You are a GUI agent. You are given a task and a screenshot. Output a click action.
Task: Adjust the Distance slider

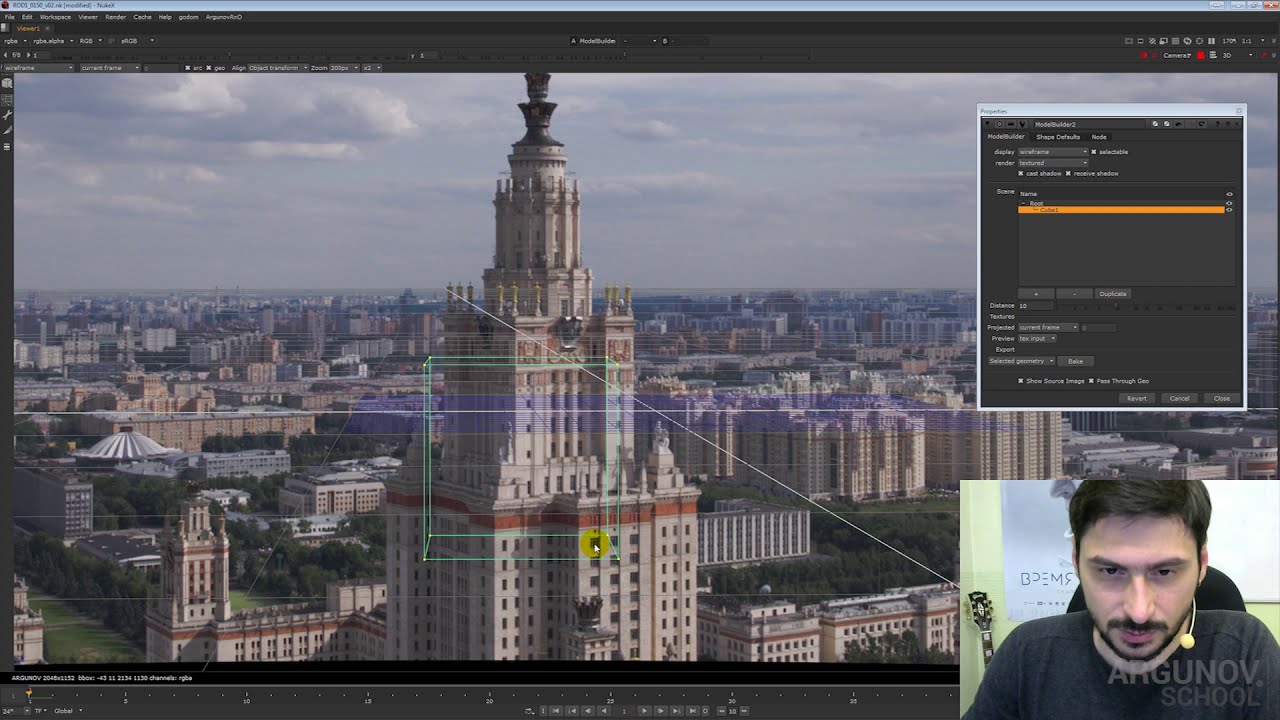point(1145,306)
